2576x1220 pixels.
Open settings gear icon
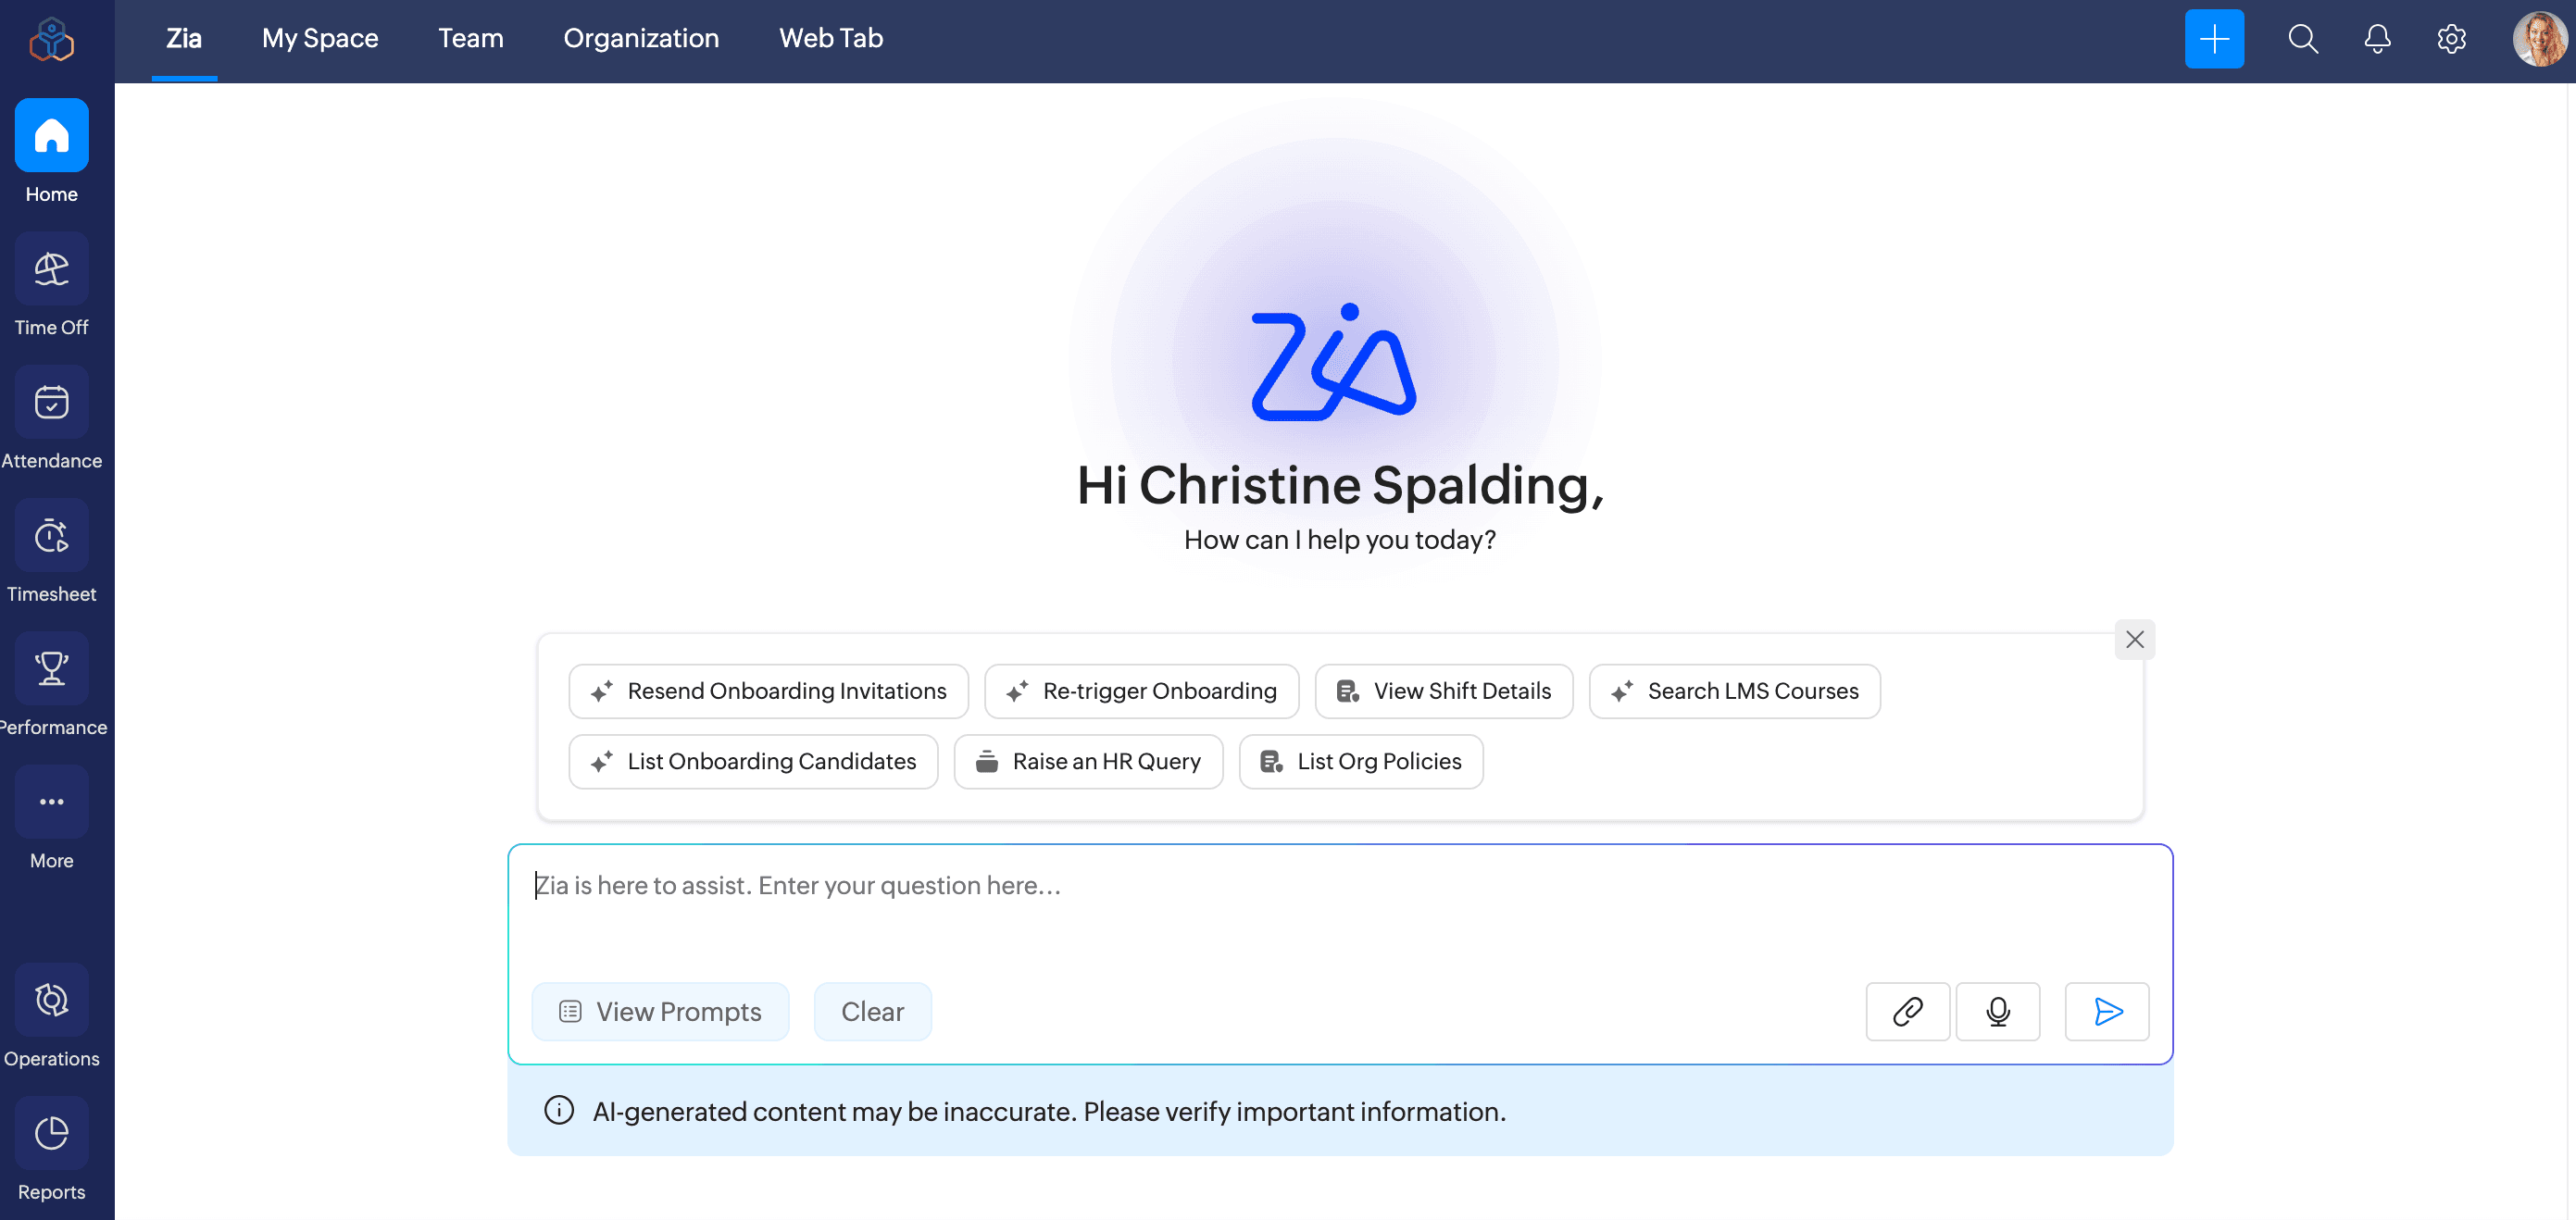(2451, 39)
